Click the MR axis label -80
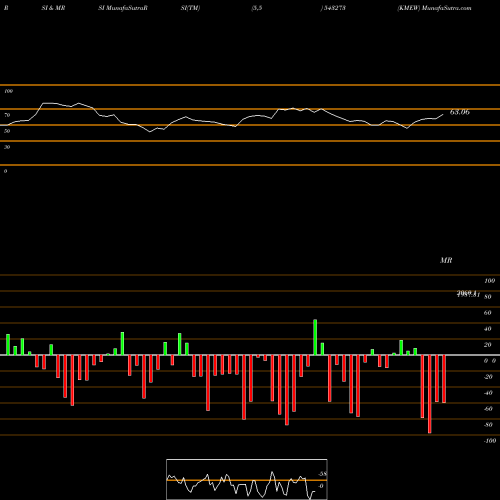The width and height of the screenshot is (500, 500). point(488,425)
